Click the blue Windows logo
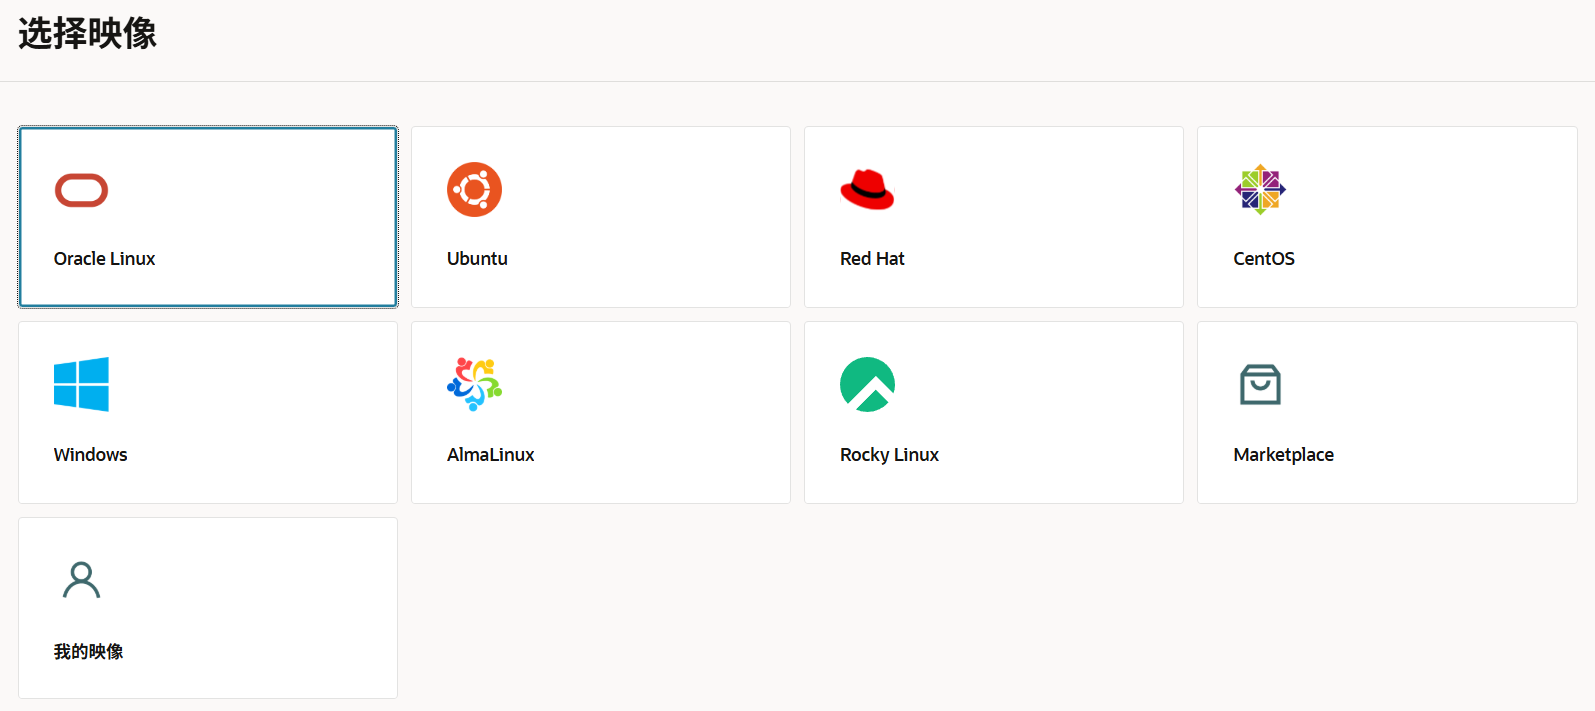Viewport: 1595px width, 711px height. tap(81, 384)
